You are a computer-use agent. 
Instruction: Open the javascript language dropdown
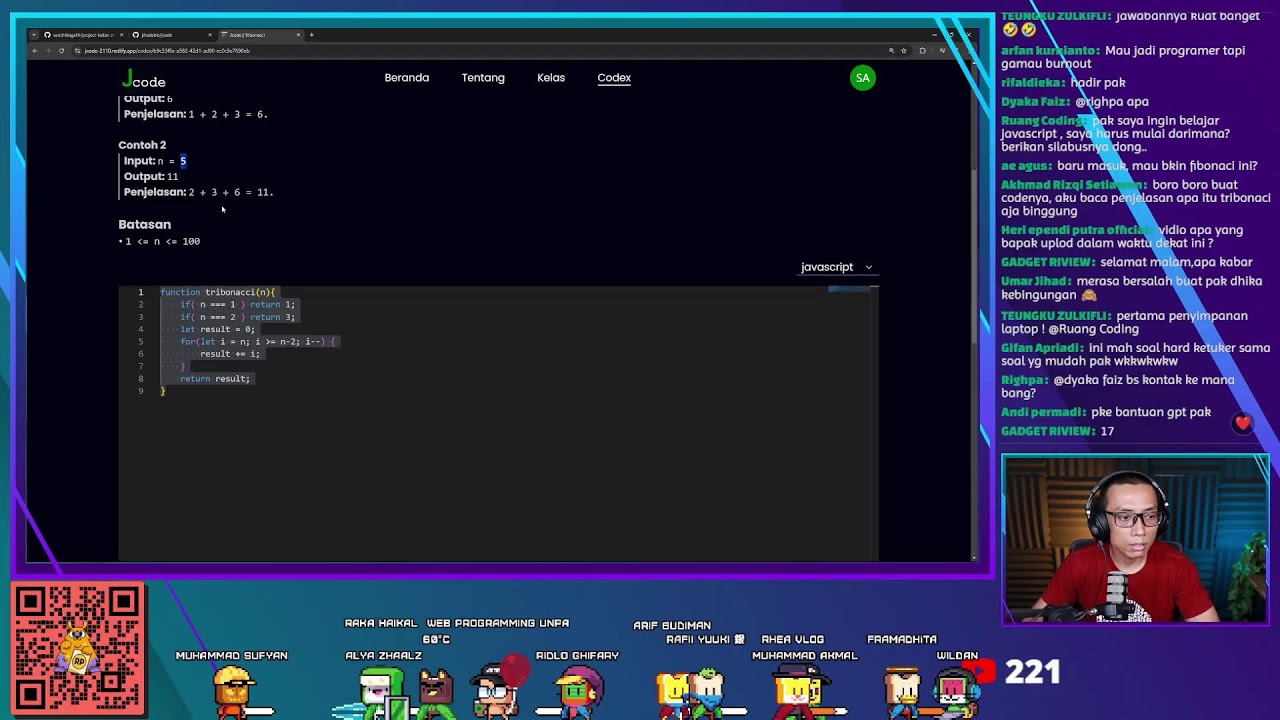837,267
